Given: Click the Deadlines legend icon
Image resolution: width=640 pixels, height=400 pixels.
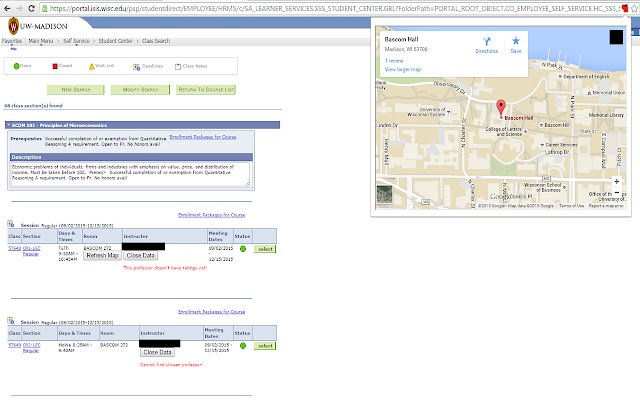Looking at the screenshot, I should [137, 67].
